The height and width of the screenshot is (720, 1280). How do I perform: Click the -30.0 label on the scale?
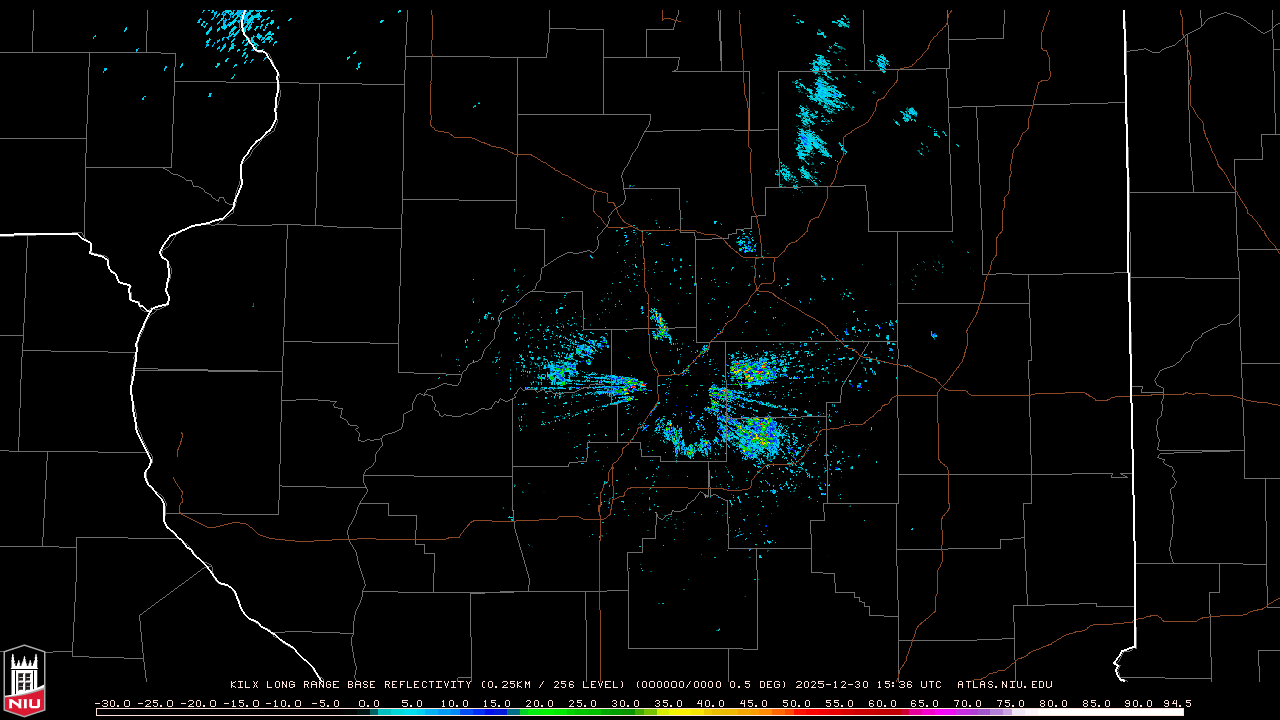(111, 703)
